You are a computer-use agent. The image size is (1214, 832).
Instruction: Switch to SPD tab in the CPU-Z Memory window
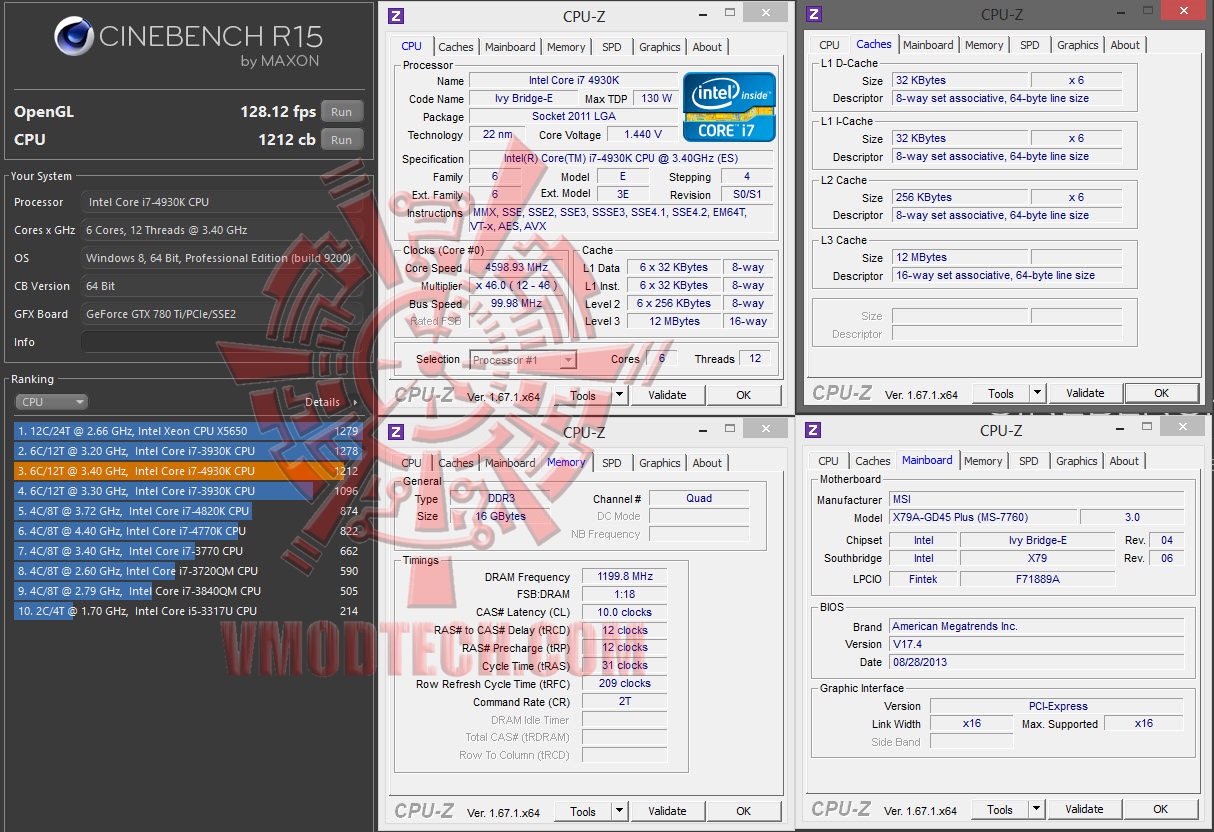pos(611,463)
